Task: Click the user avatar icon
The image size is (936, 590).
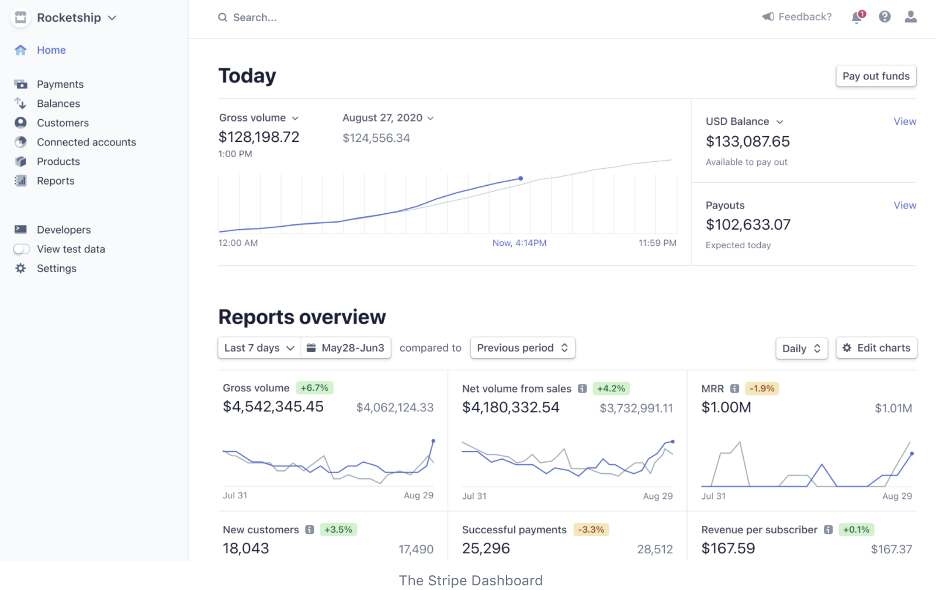Action: coord(909,17)
